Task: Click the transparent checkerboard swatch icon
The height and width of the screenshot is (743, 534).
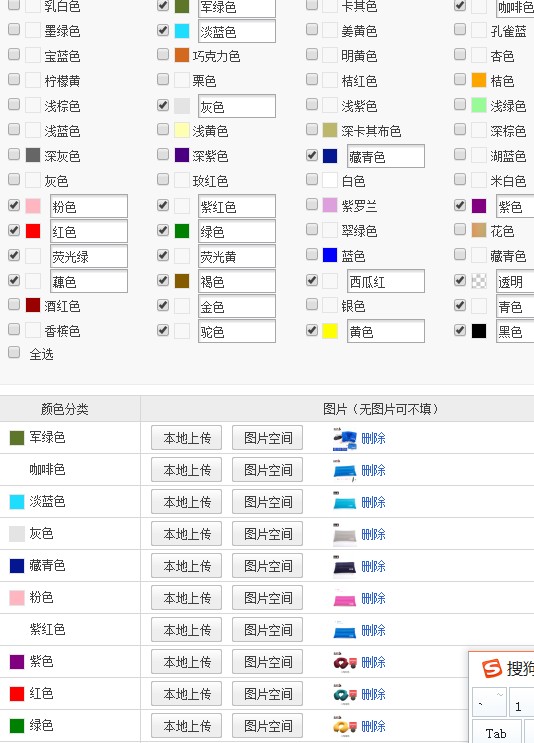Action: pos(479,281)
